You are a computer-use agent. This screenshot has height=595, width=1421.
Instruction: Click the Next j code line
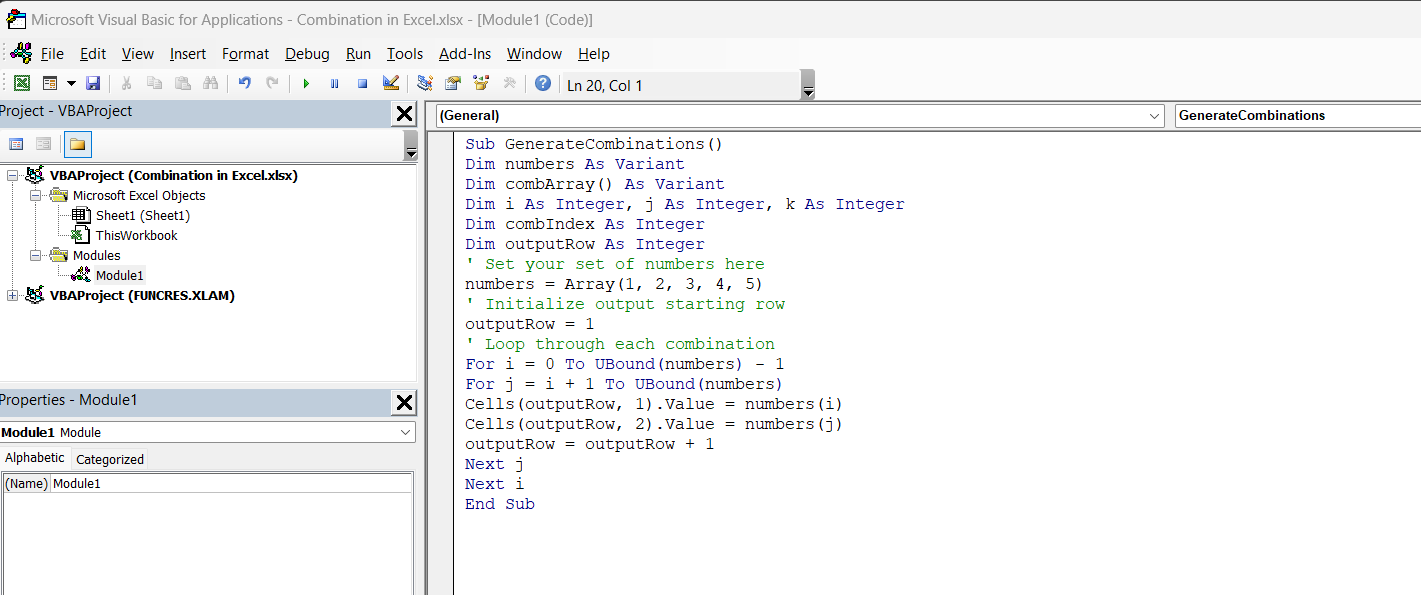point(495,464)
